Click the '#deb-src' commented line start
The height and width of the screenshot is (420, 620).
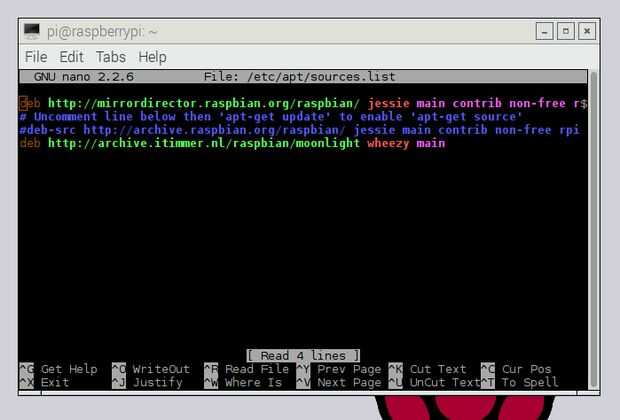(x=47, y=130)
